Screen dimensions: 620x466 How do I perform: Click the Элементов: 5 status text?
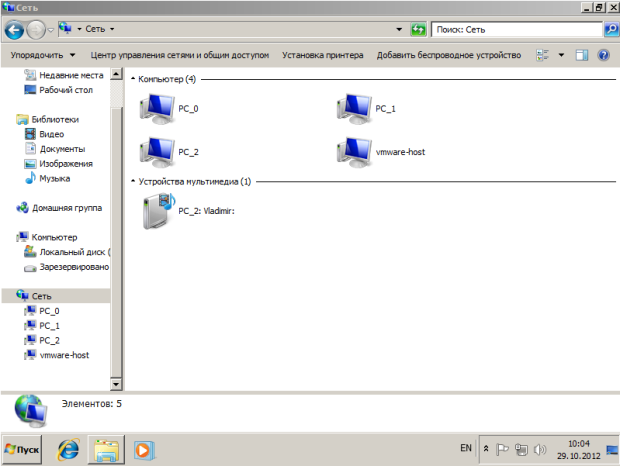(x=92, y=404)
